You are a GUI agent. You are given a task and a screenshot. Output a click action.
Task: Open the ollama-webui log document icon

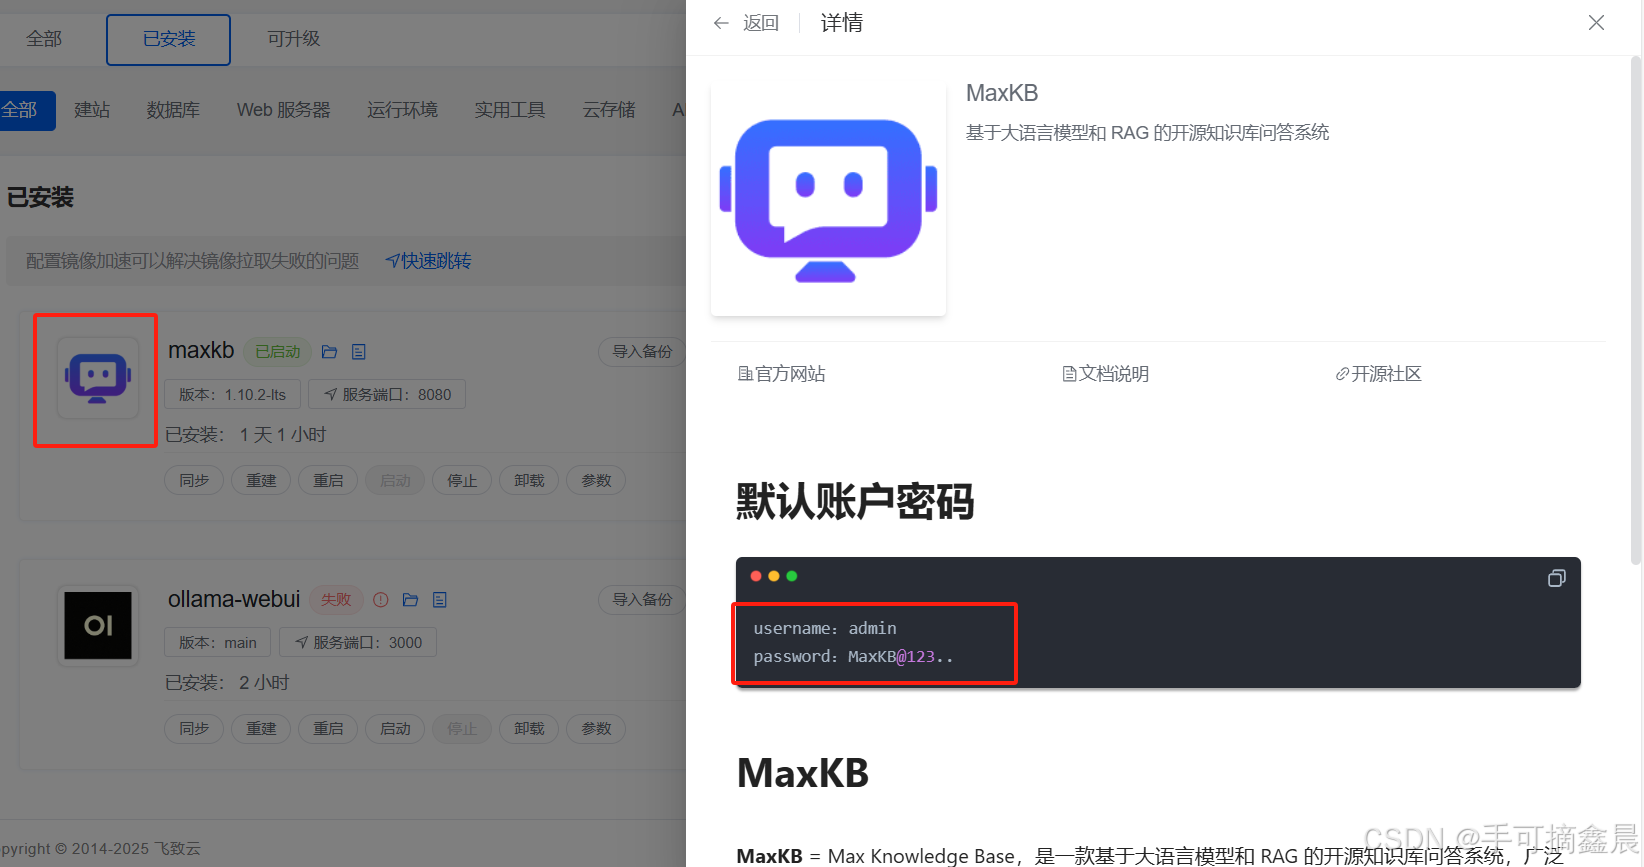[440, 600]
